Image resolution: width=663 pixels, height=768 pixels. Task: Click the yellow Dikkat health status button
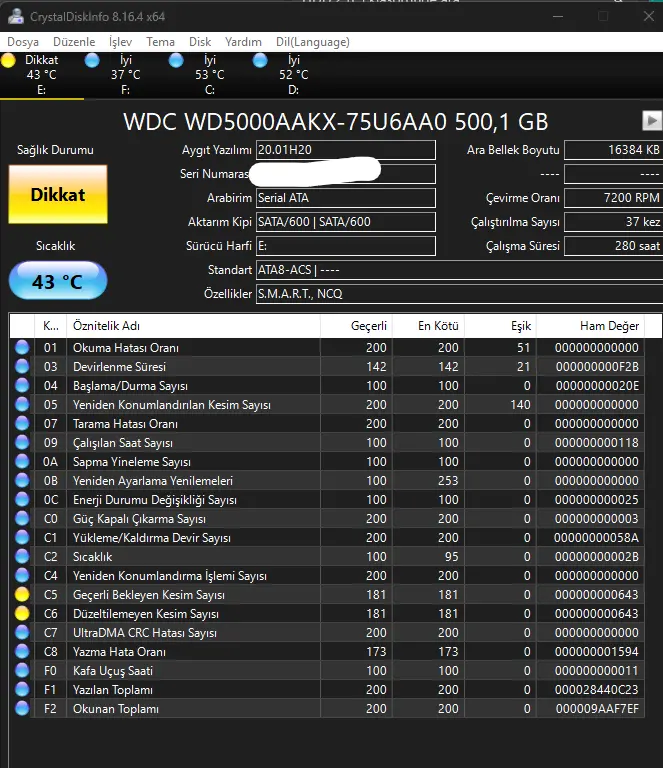[x=58, y=194]
